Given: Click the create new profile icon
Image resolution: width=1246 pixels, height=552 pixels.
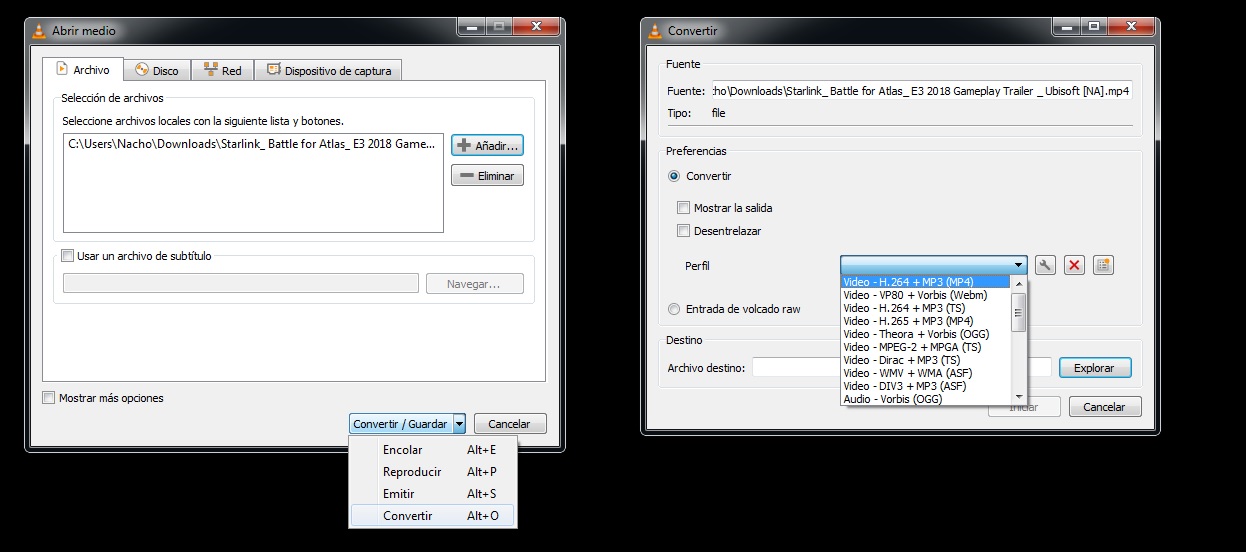Looking at the screenshot, I should tap(1103, 265).
